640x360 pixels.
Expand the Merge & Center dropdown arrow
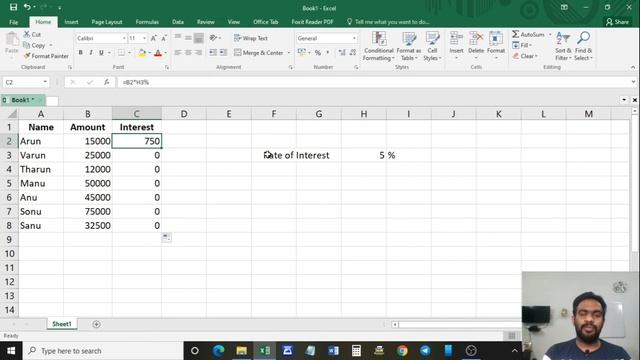click(x=289, y=53)
